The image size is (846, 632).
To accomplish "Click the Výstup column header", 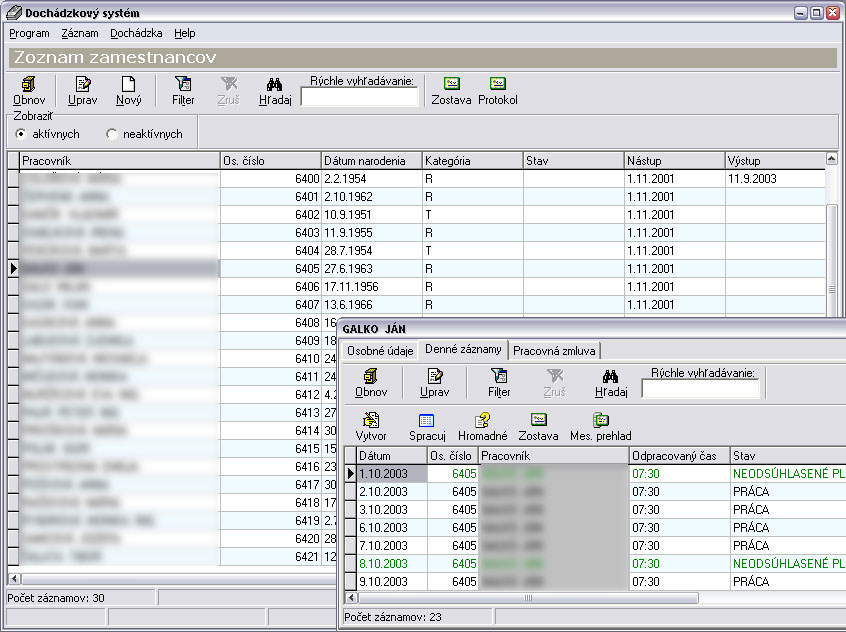I will (775, 161).
